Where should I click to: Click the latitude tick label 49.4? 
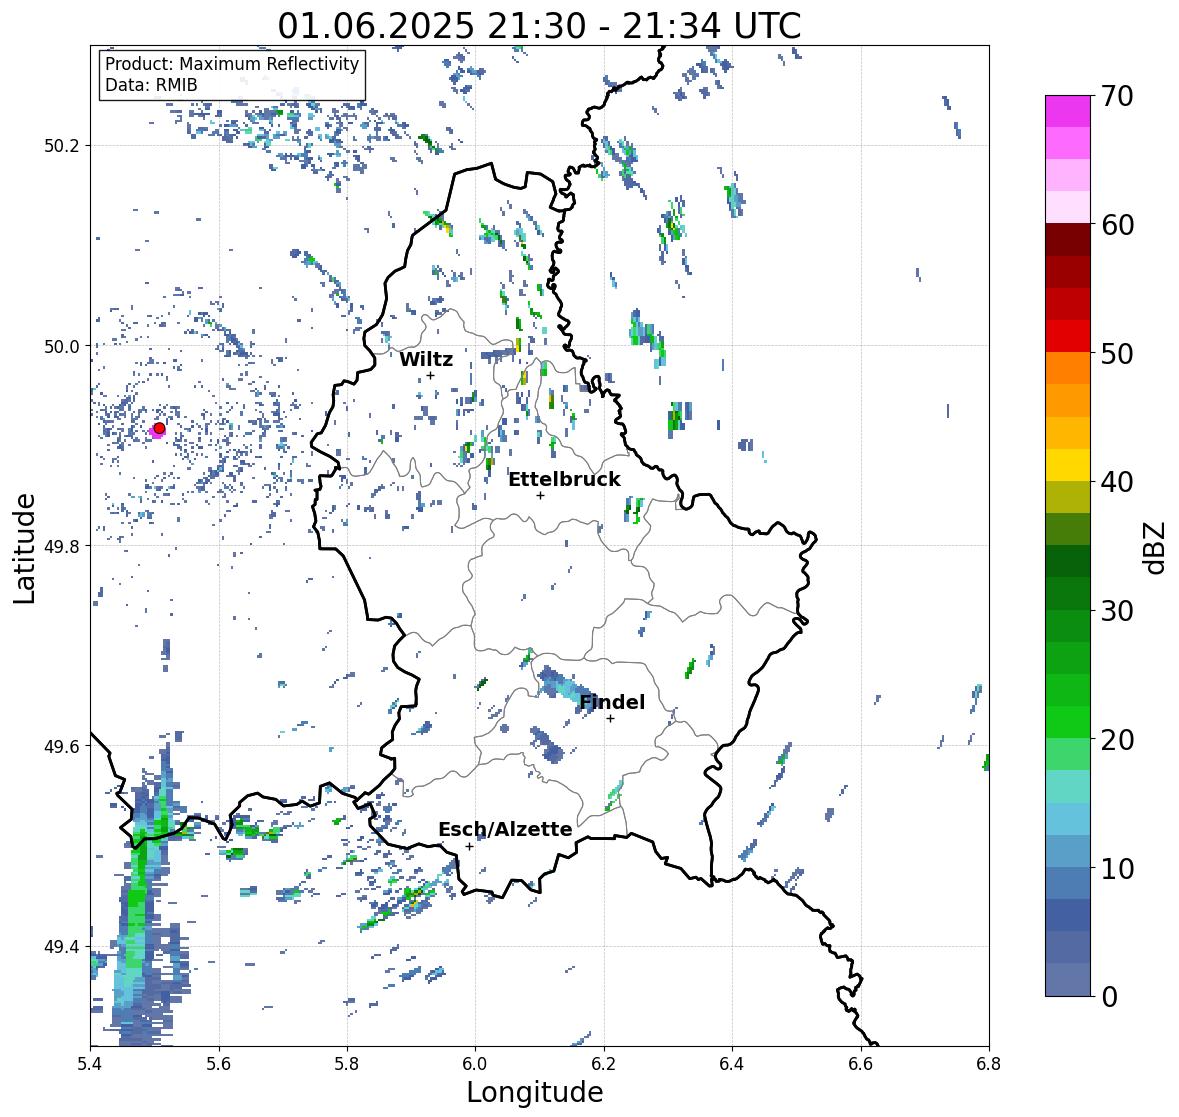point(61,947)
